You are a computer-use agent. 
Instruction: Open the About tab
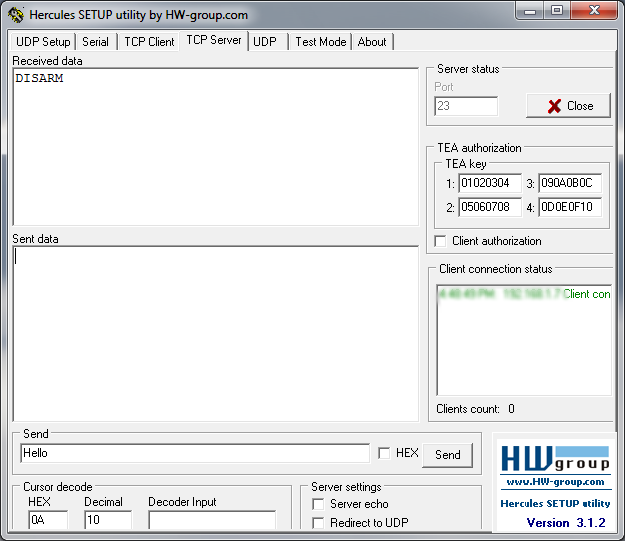(x=372, y=42)
